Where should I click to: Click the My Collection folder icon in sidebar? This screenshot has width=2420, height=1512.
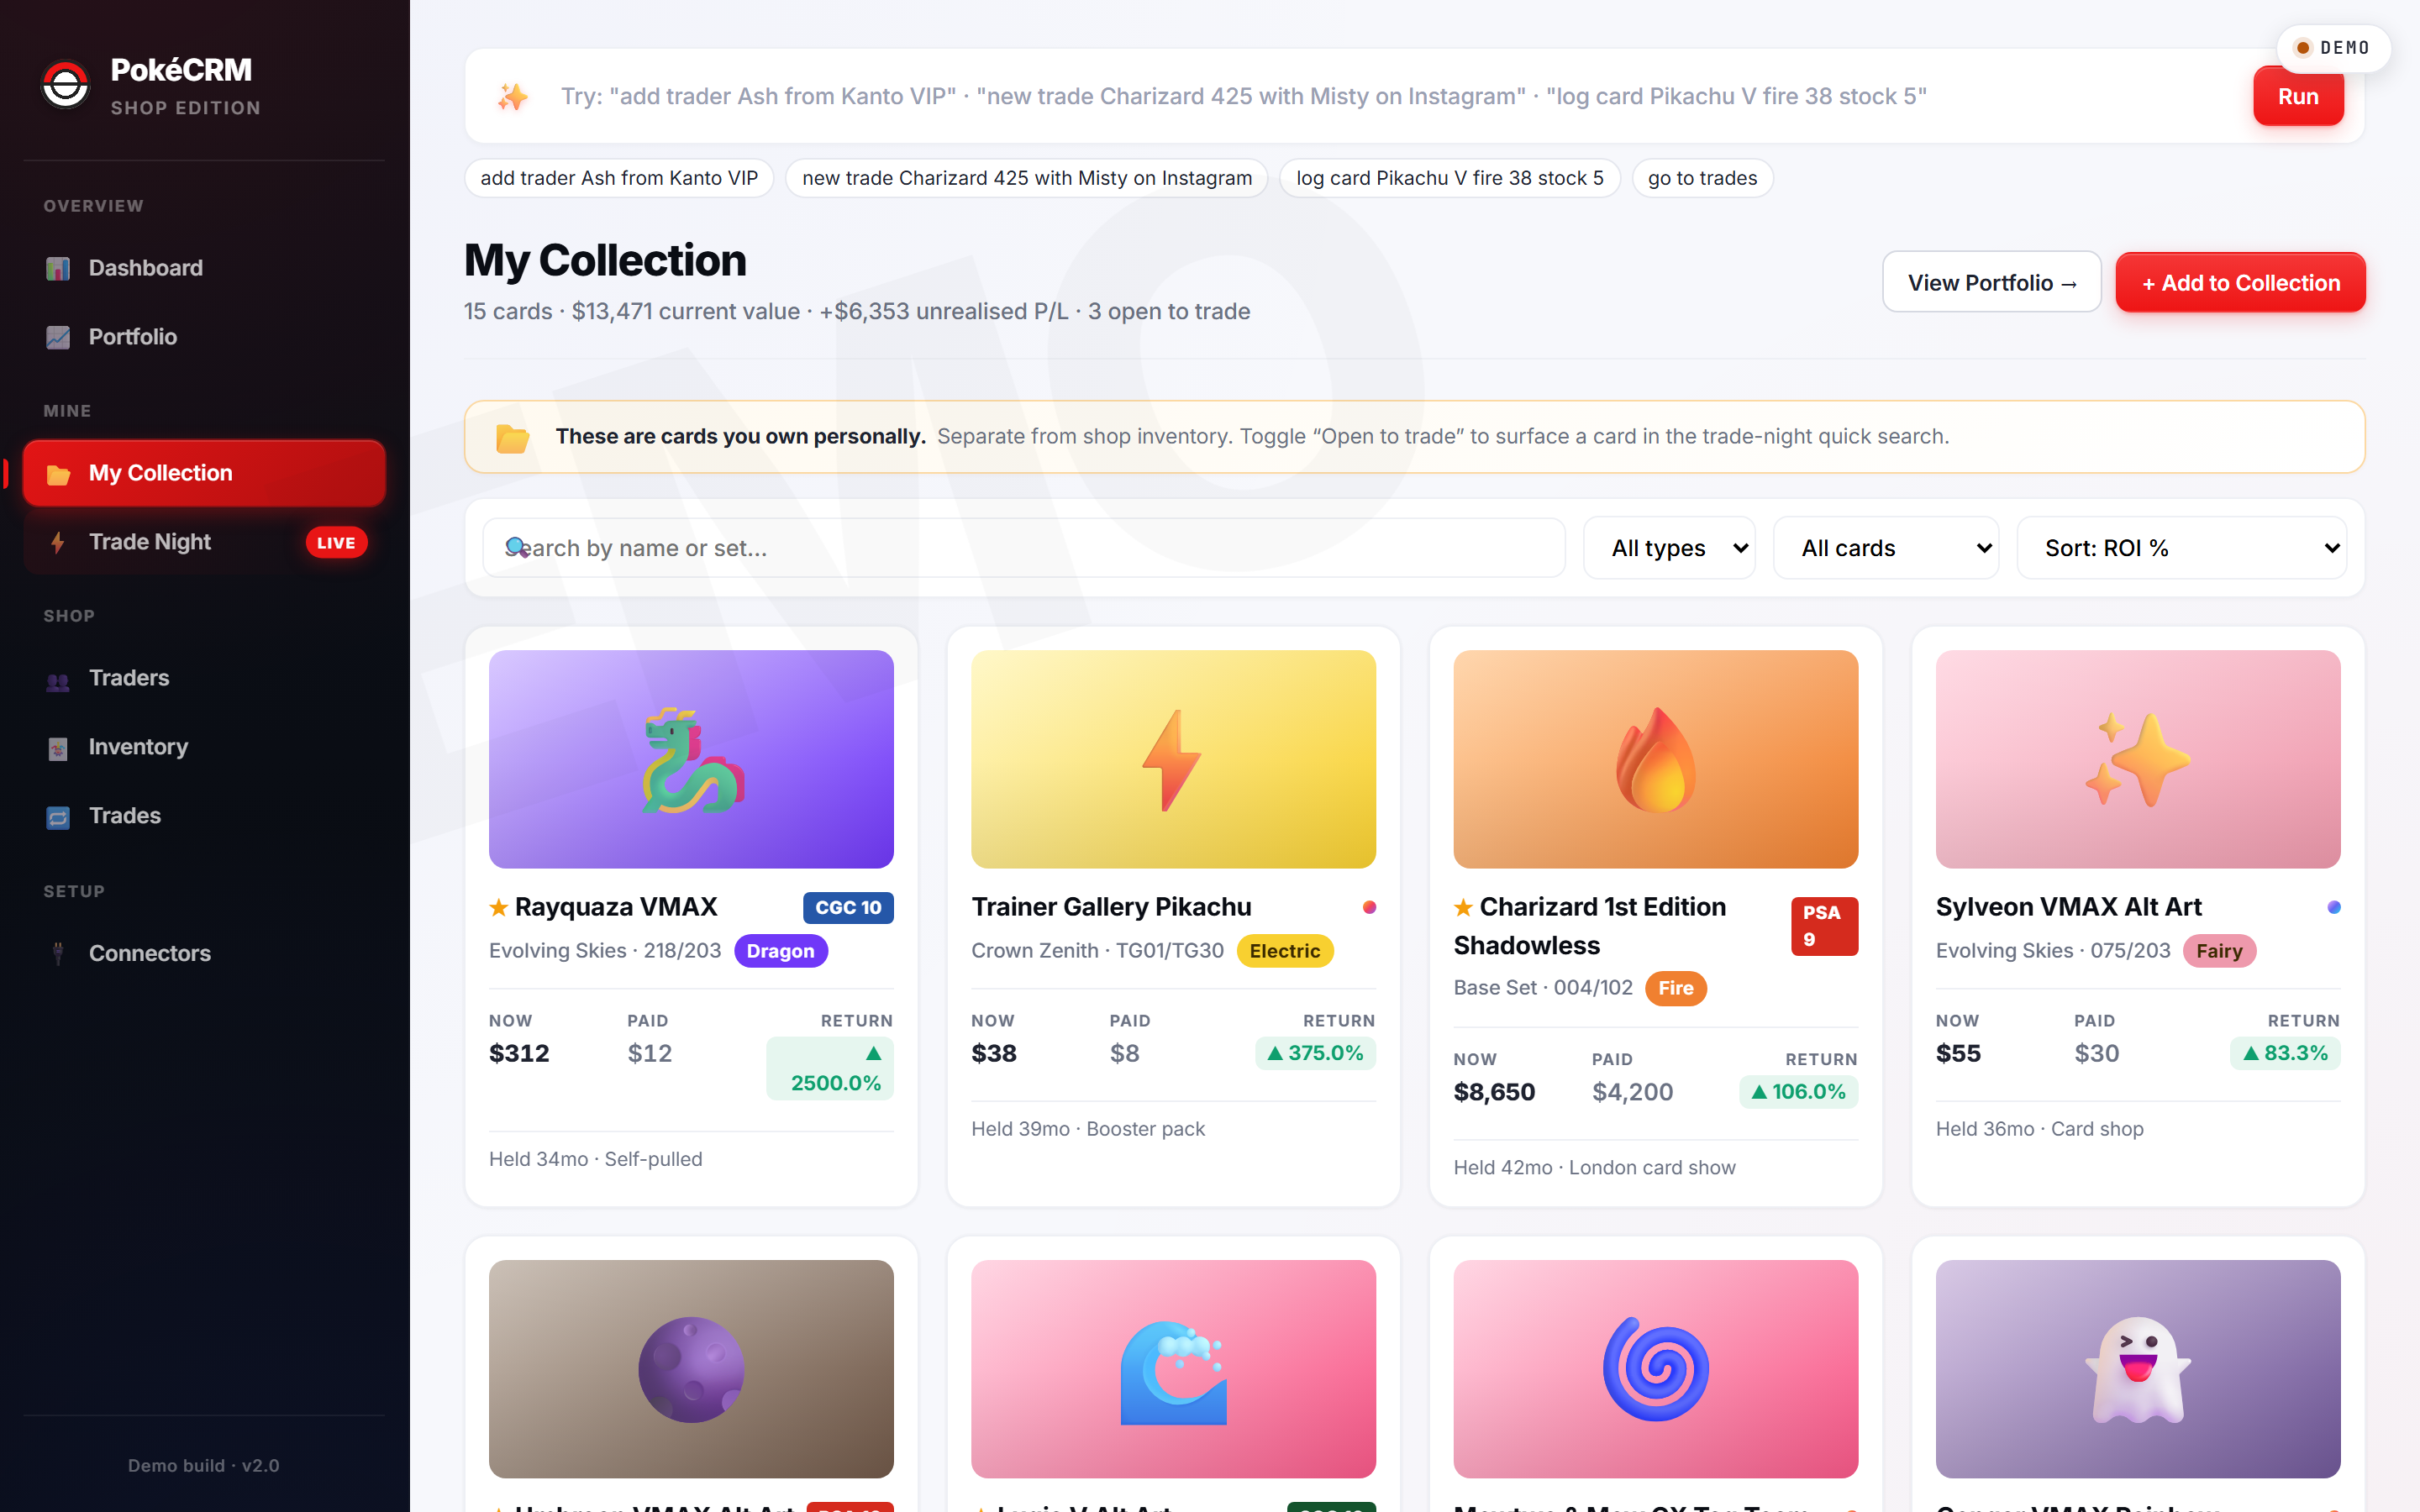pos(58,473)
